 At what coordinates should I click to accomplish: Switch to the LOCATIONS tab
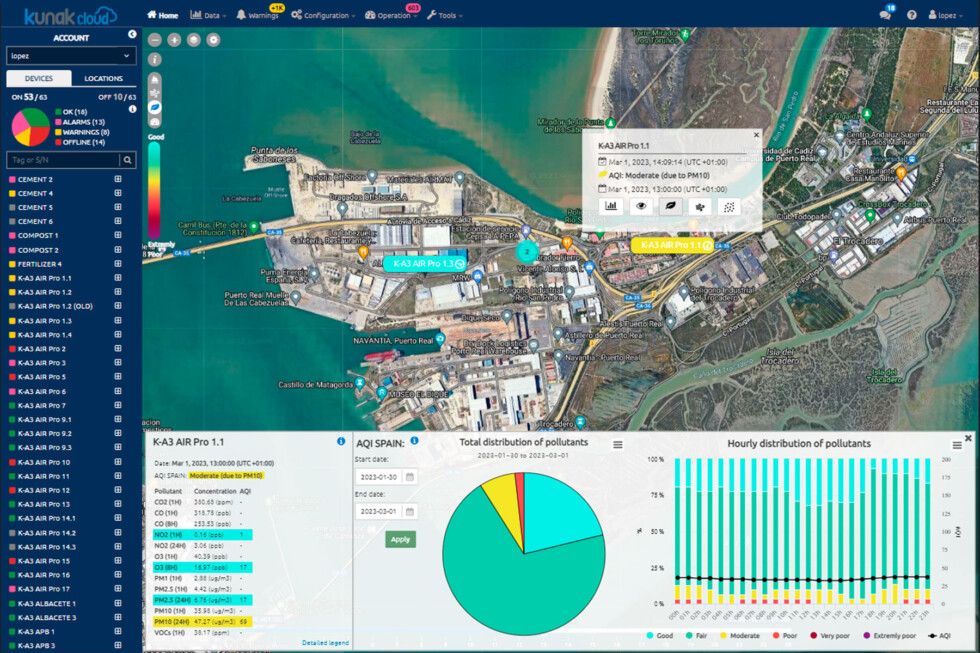click(x=104, y=78)
